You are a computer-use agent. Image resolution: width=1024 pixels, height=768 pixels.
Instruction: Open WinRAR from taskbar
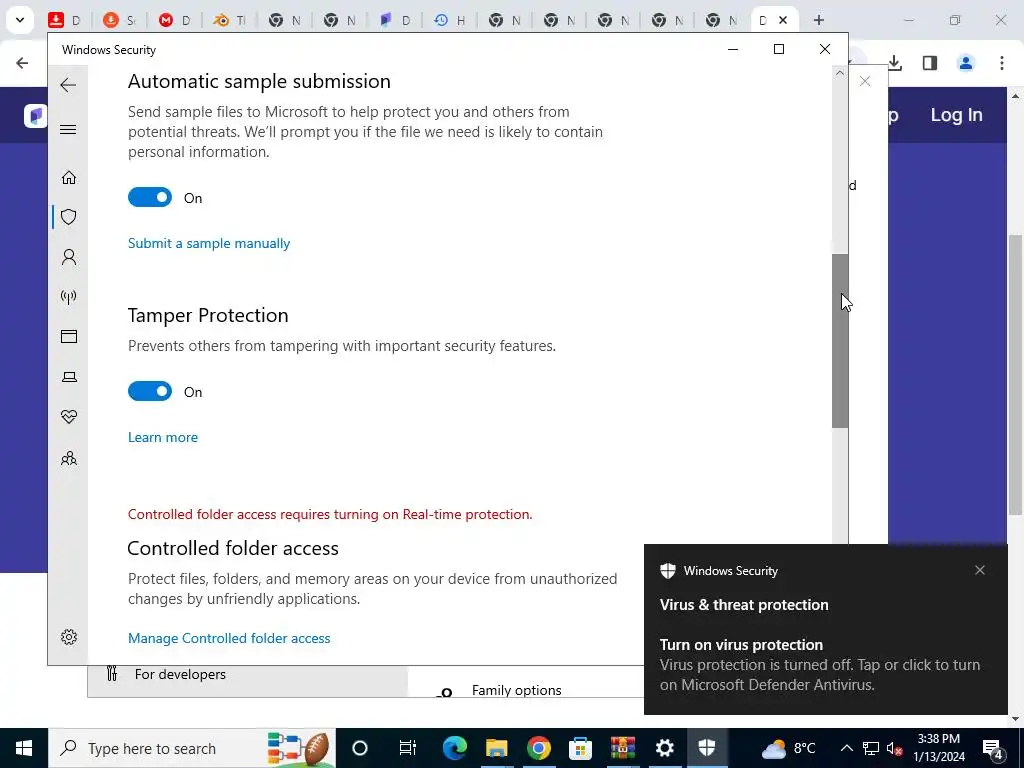[622, 748]
